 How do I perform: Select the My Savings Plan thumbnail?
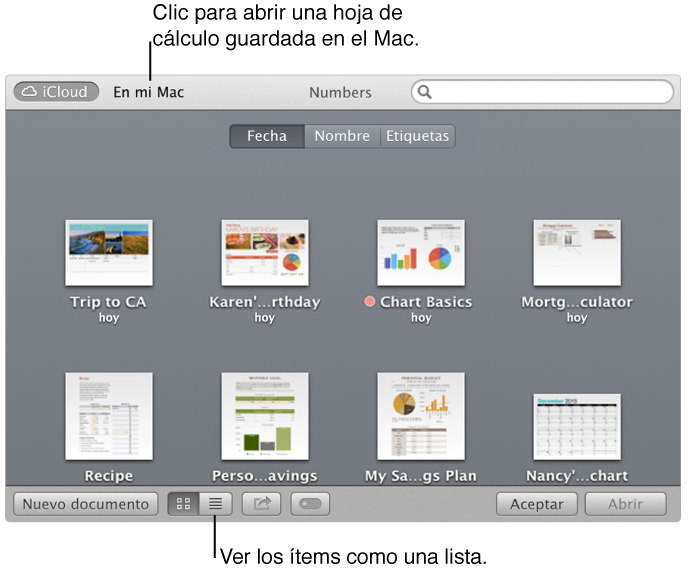pos(421,416)
